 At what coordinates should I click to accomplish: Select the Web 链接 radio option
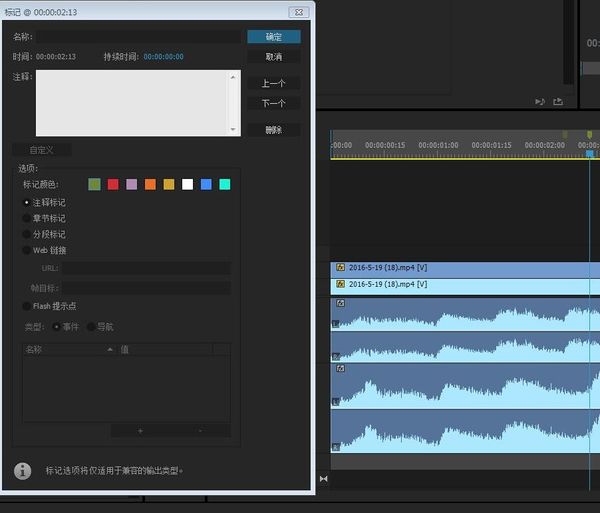(x=27, y=250)
